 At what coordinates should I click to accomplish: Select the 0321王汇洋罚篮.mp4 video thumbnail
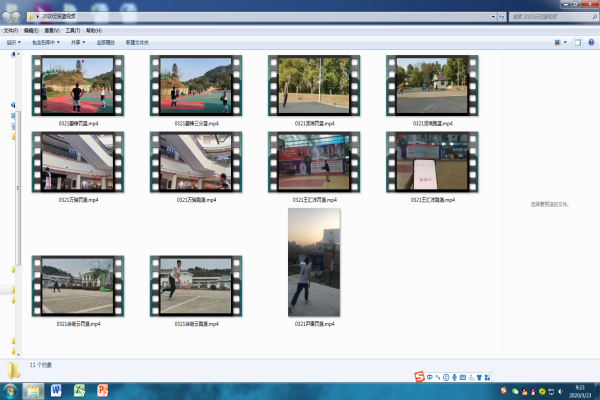tap(313, 162)
